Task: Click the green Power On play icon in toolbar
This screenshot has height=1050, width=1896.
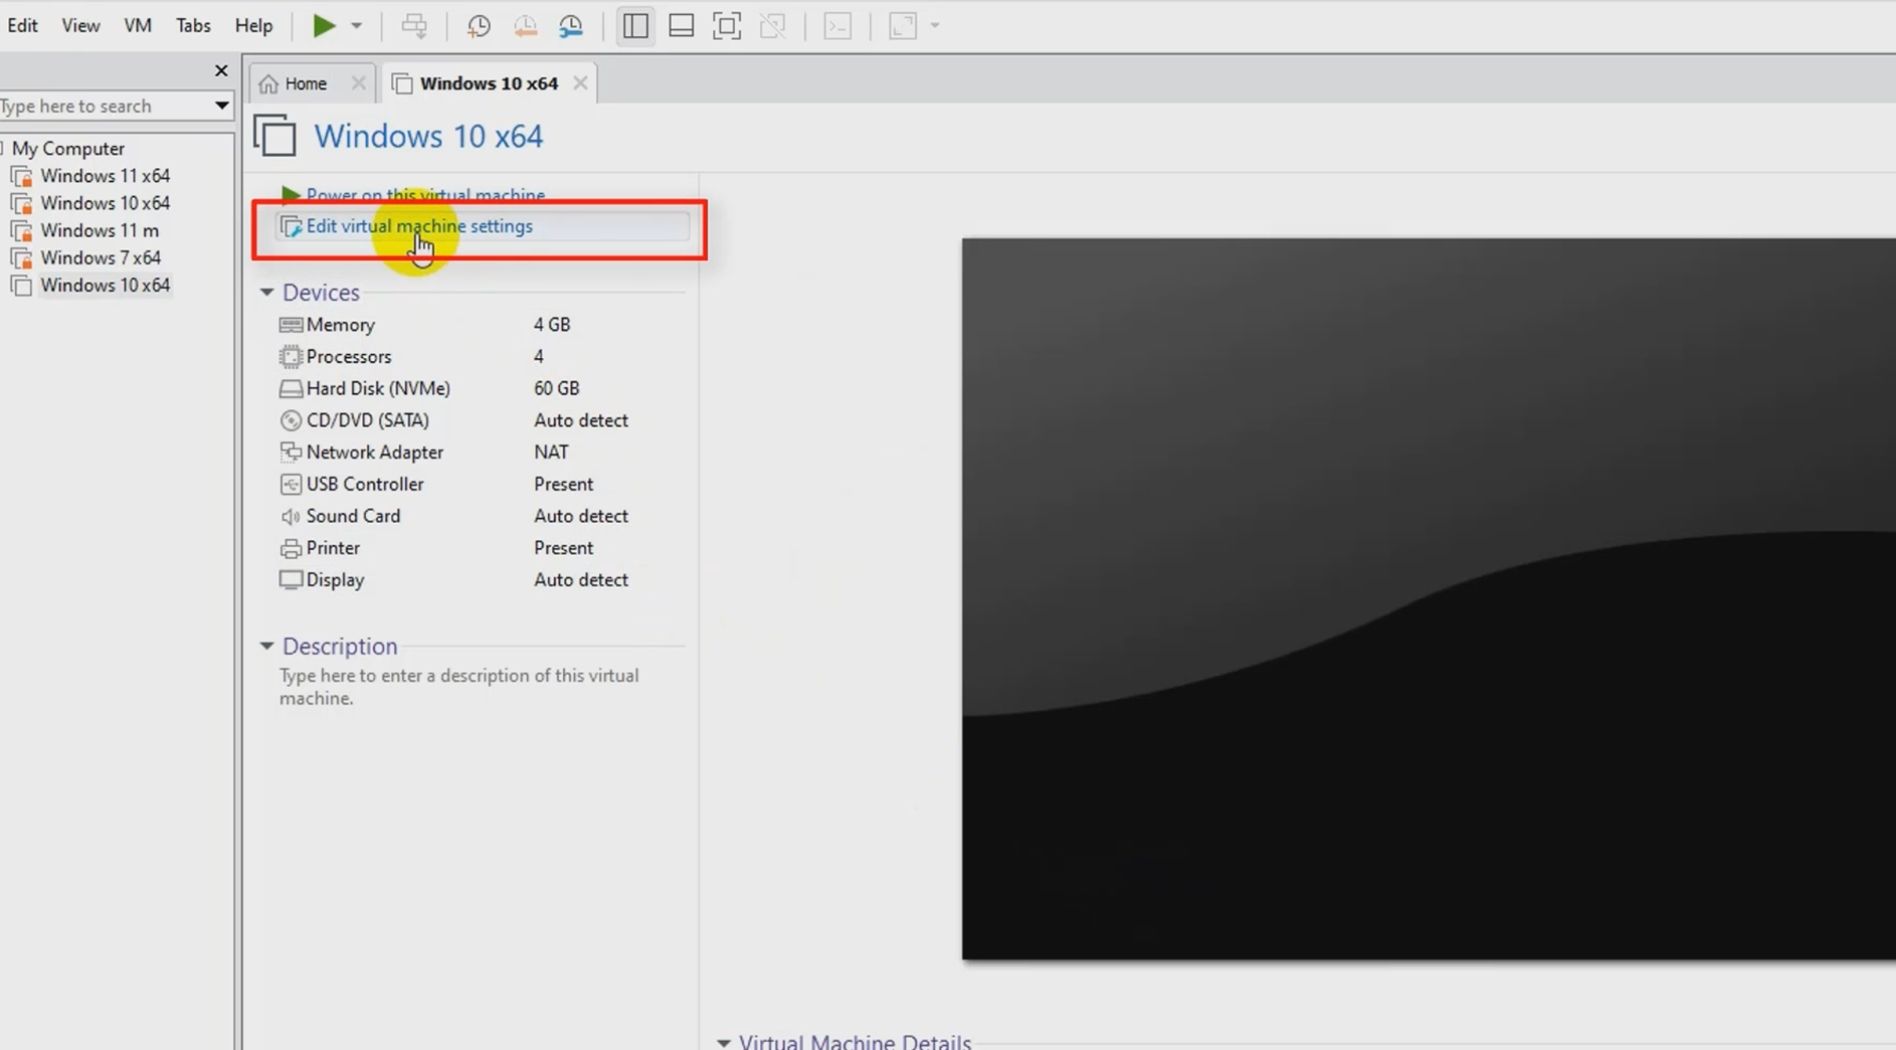Action: [x=323, y=26]
